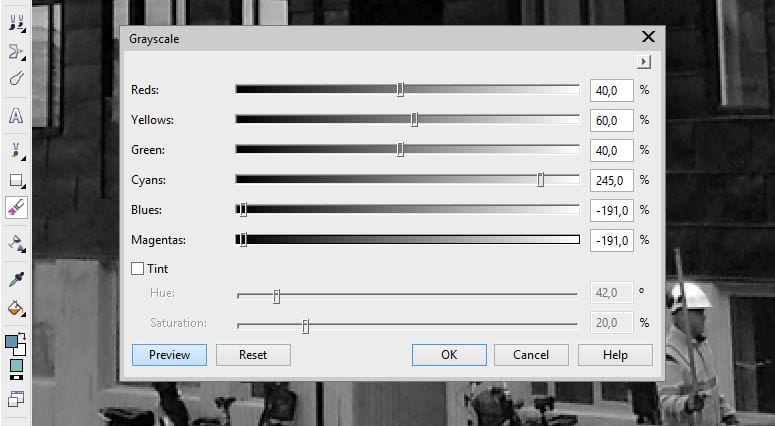Select the Eyedropper tool
The height and width of the screenshot is (426, 775).
(x=16, y=279)
